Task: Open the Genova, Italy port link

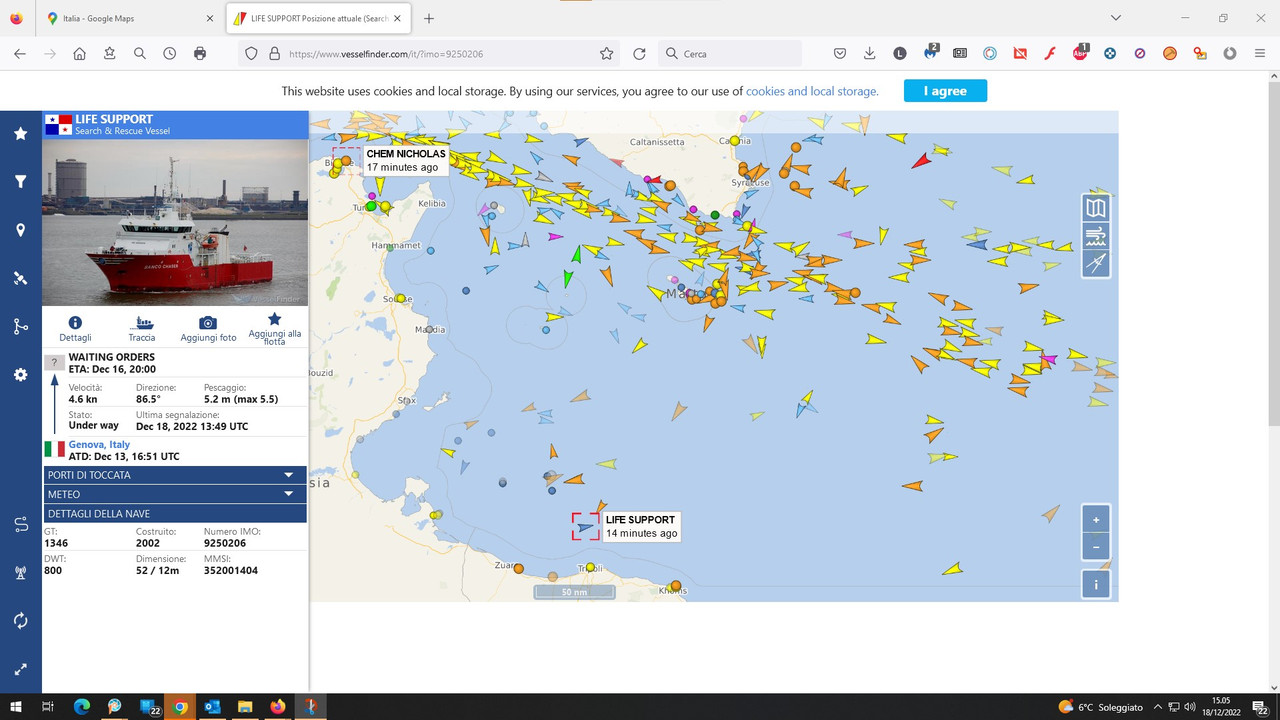Action: point(99,444)
